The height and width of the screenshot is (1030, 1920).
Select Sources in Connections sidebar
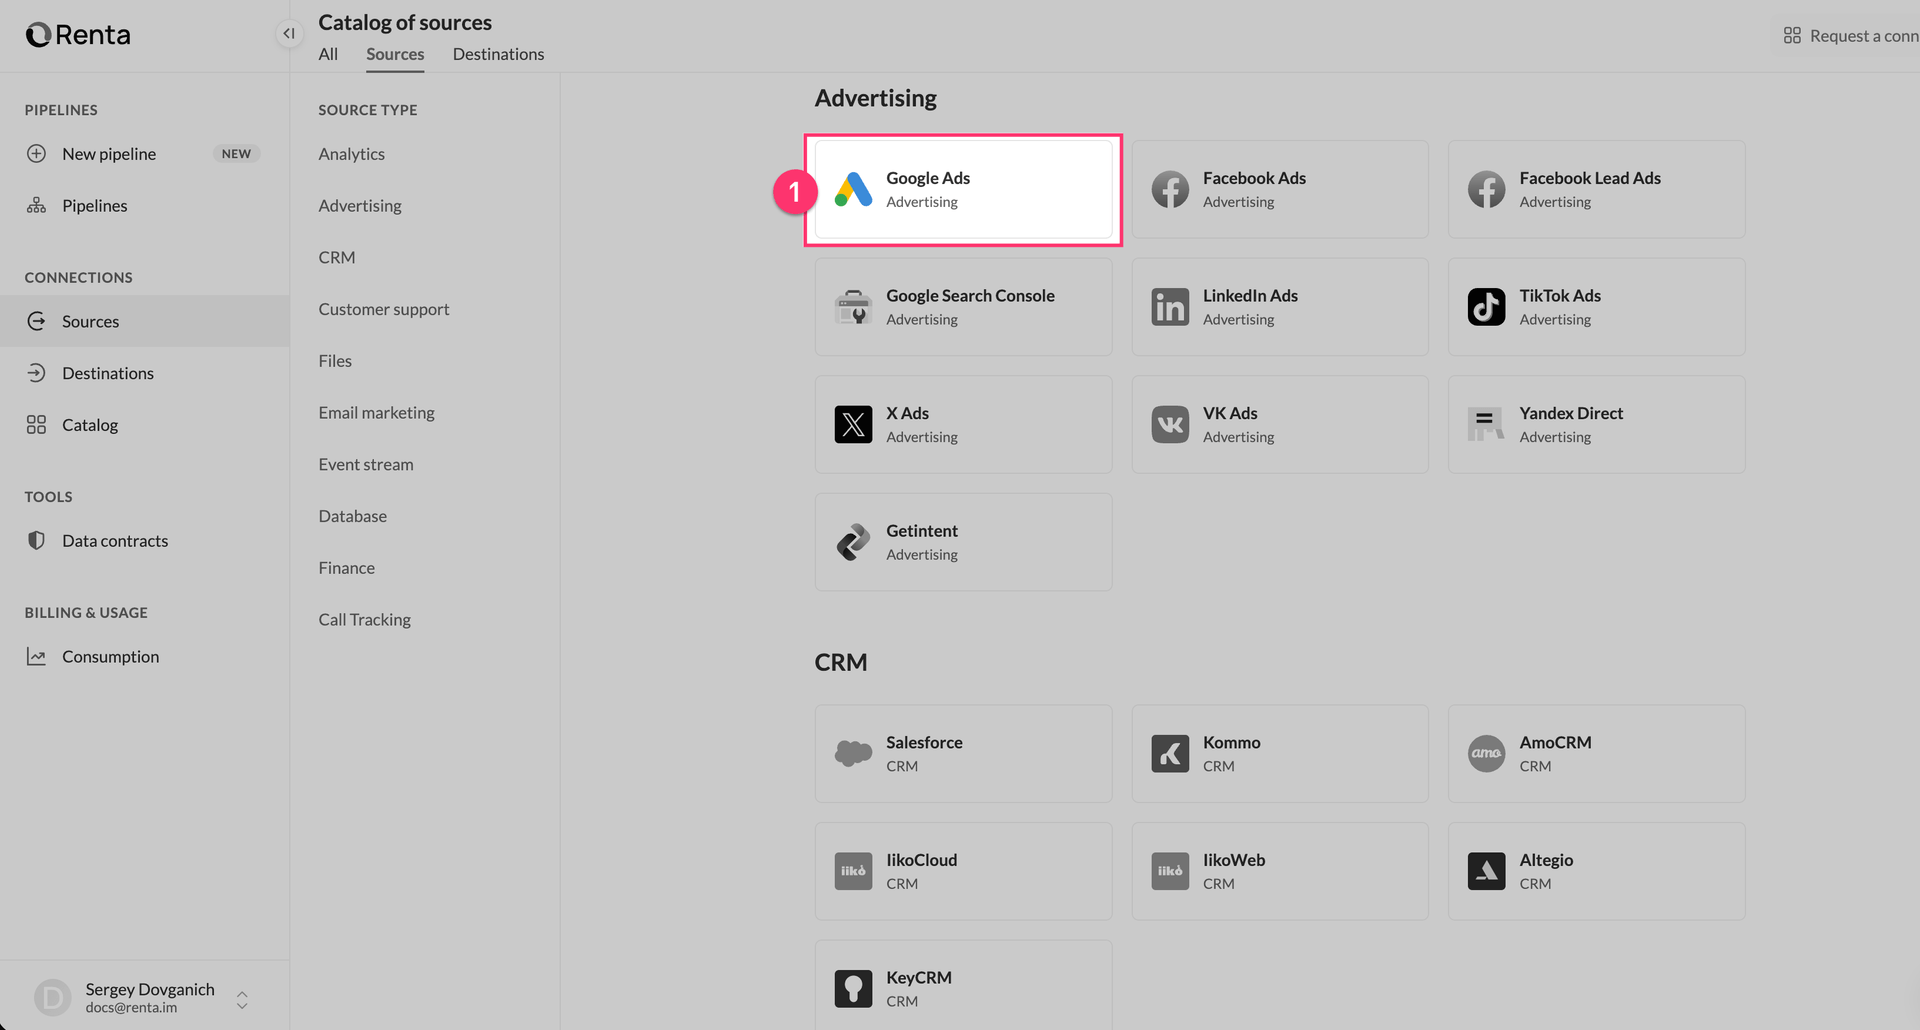pyautogui.click(x=145, y=321)
